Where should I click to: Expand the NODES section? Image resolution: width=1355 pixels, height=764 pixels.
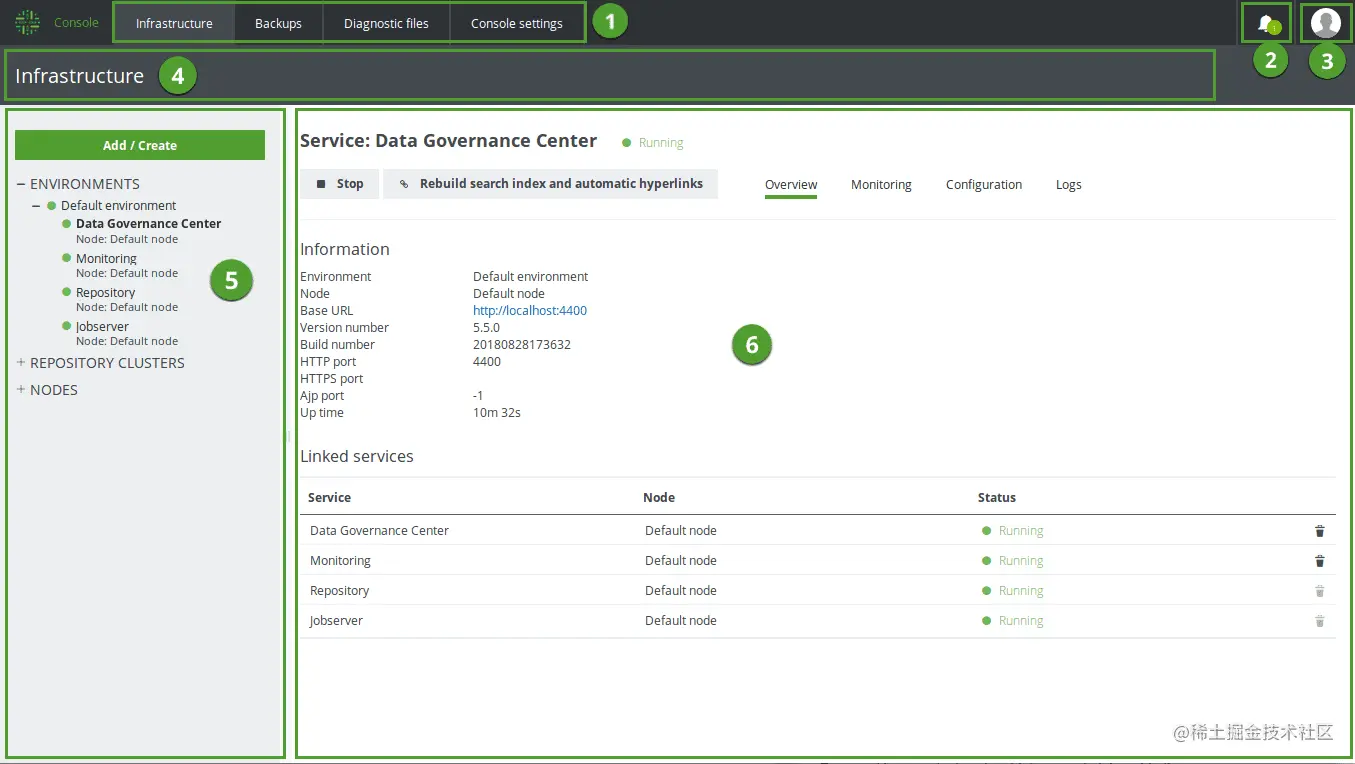pyautogui.click(x=21, y=390)
